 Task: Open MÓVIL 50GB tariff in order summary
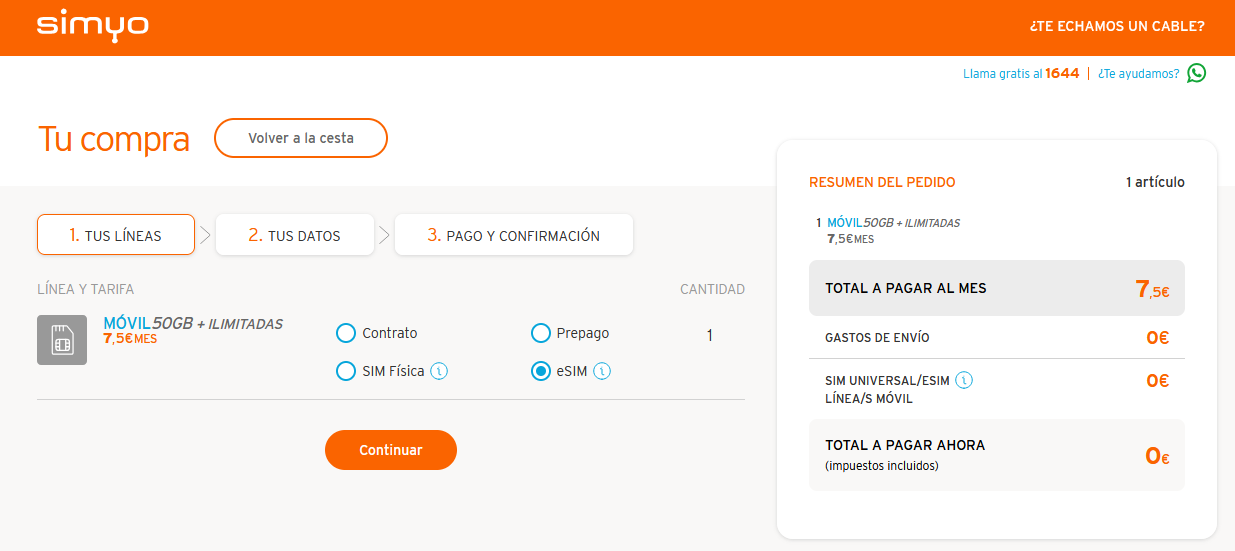893,223
